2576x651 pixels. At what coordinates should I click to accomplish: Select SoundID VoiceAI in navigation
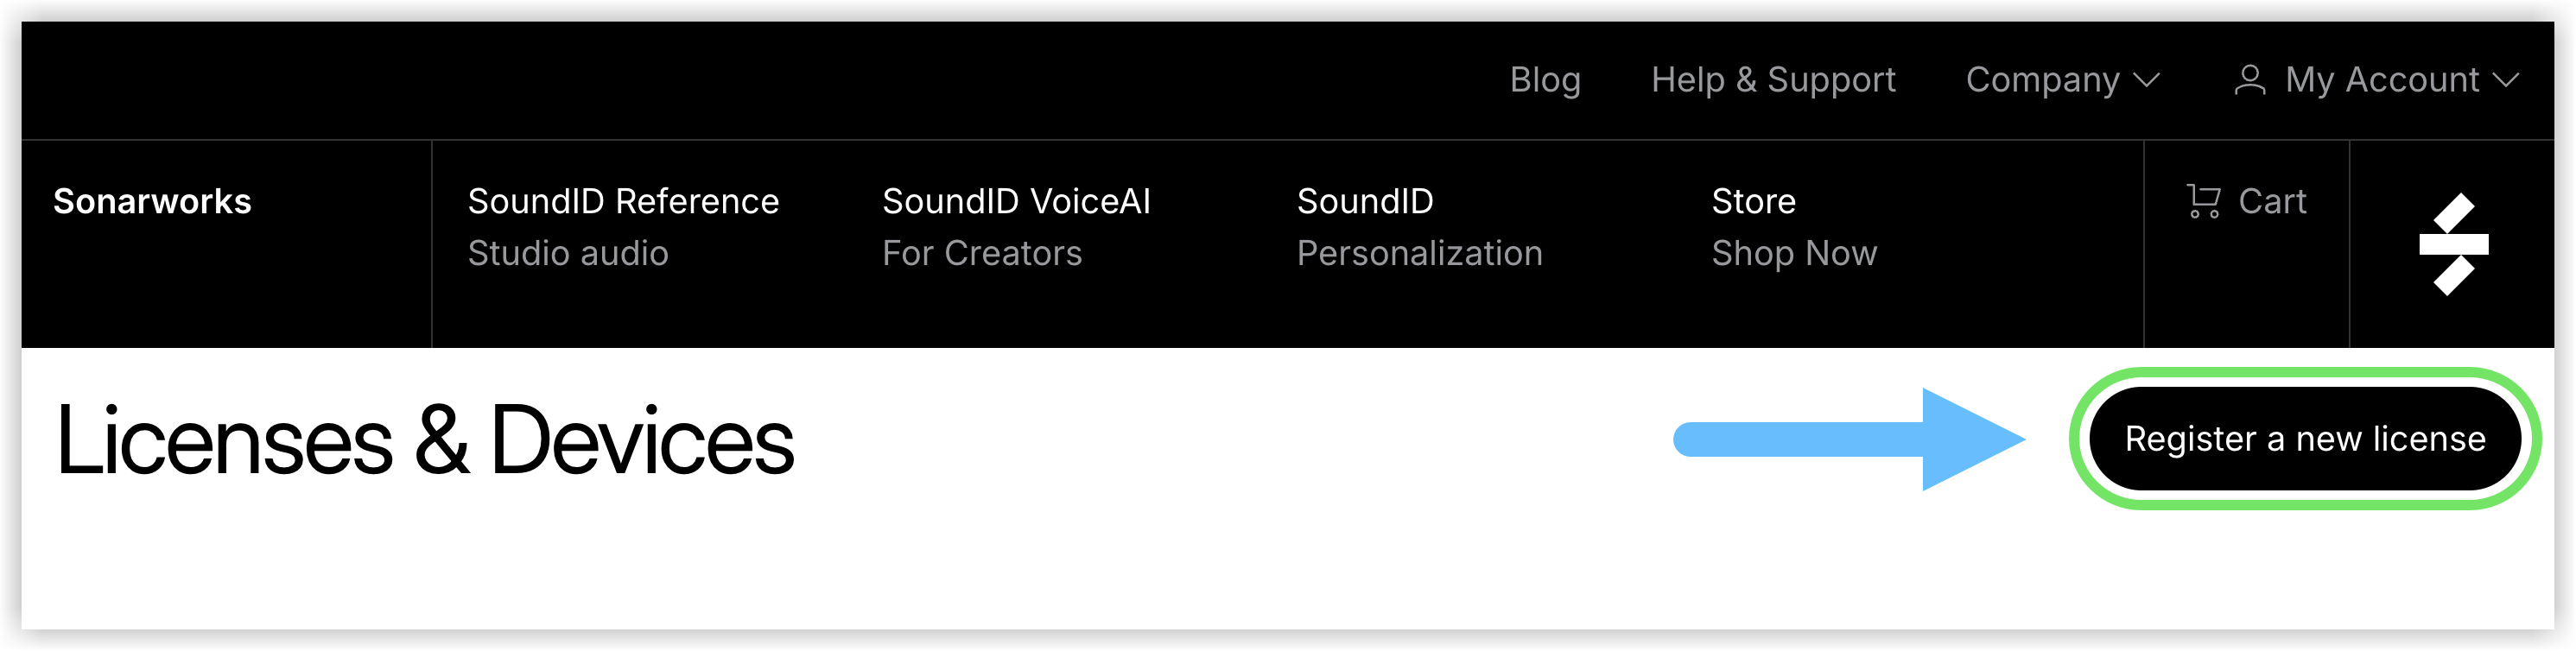pos(1016,201)
